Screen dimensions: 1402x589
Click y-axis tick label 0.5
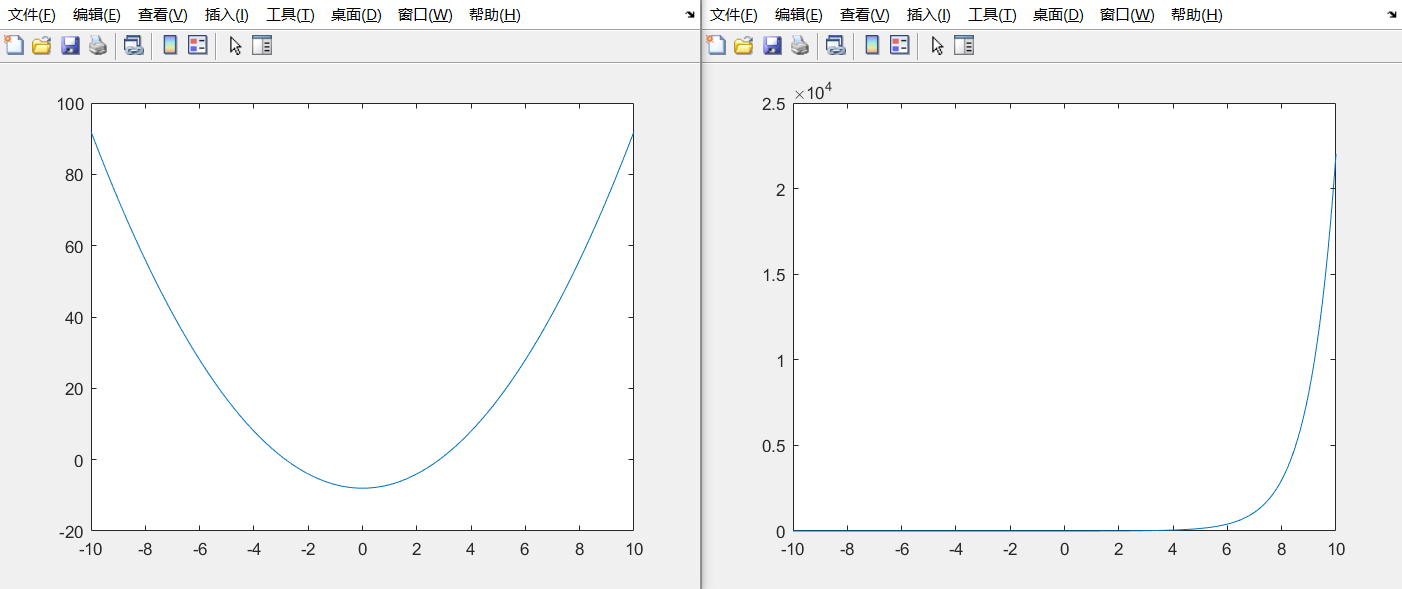coord(773,445)
